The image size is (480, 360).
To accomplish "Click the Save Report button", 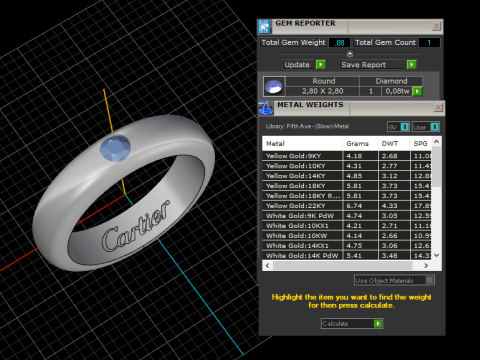I will 378,64.
